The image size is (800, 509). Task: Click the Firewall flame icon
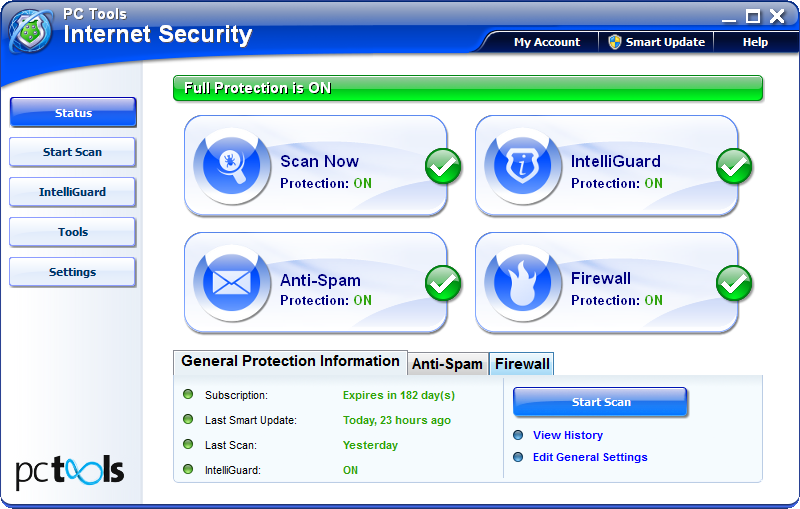[x=522, y=282]
